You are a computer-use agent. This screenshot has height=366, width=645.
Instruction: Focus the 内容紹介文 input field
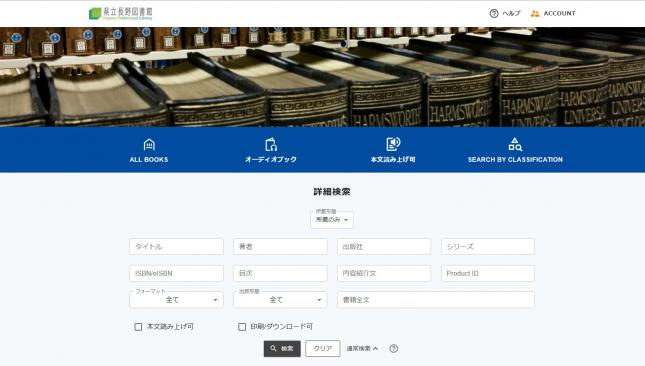[384, 273]
